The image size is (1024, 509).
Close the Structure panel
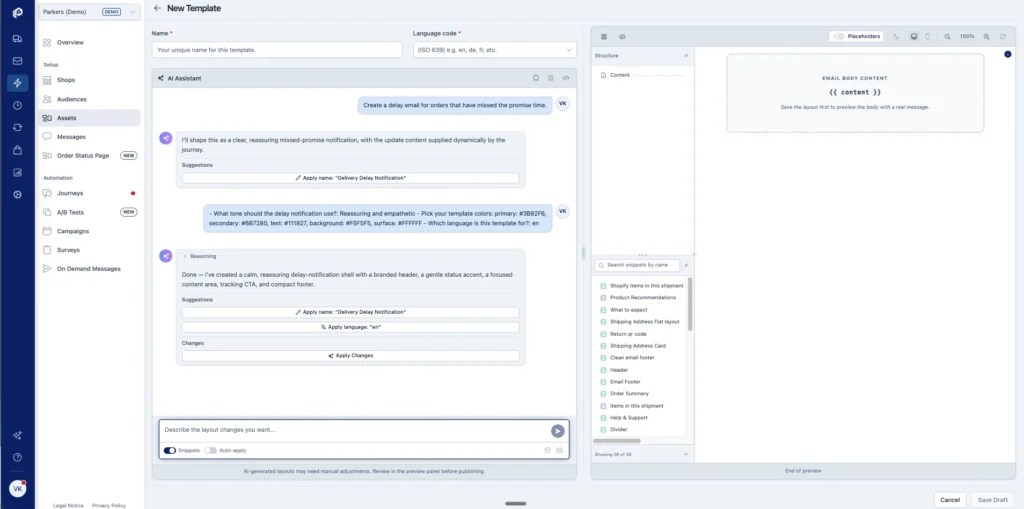686,56
